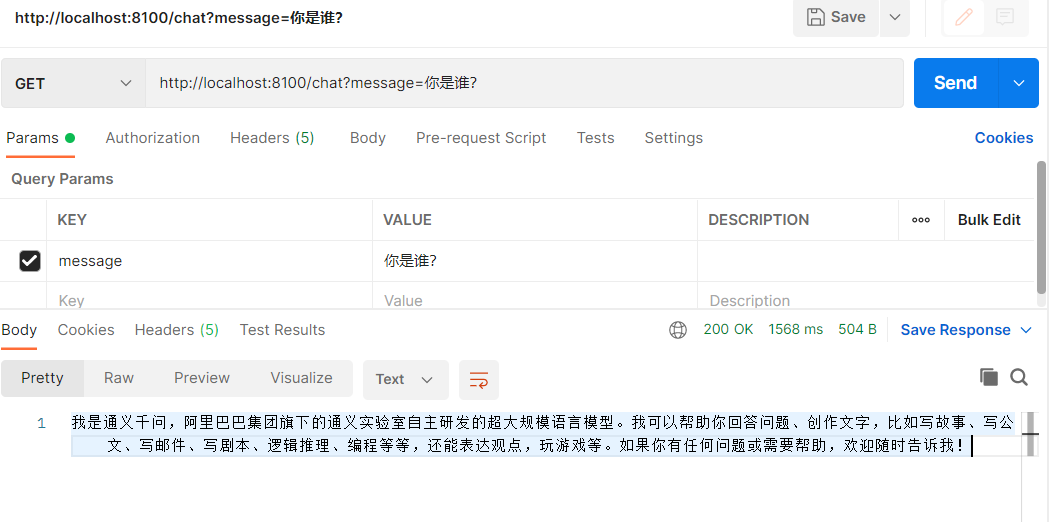Click the Bulk Edit button
Viewport: 1053px width, 522px height.
click(989, 220)
